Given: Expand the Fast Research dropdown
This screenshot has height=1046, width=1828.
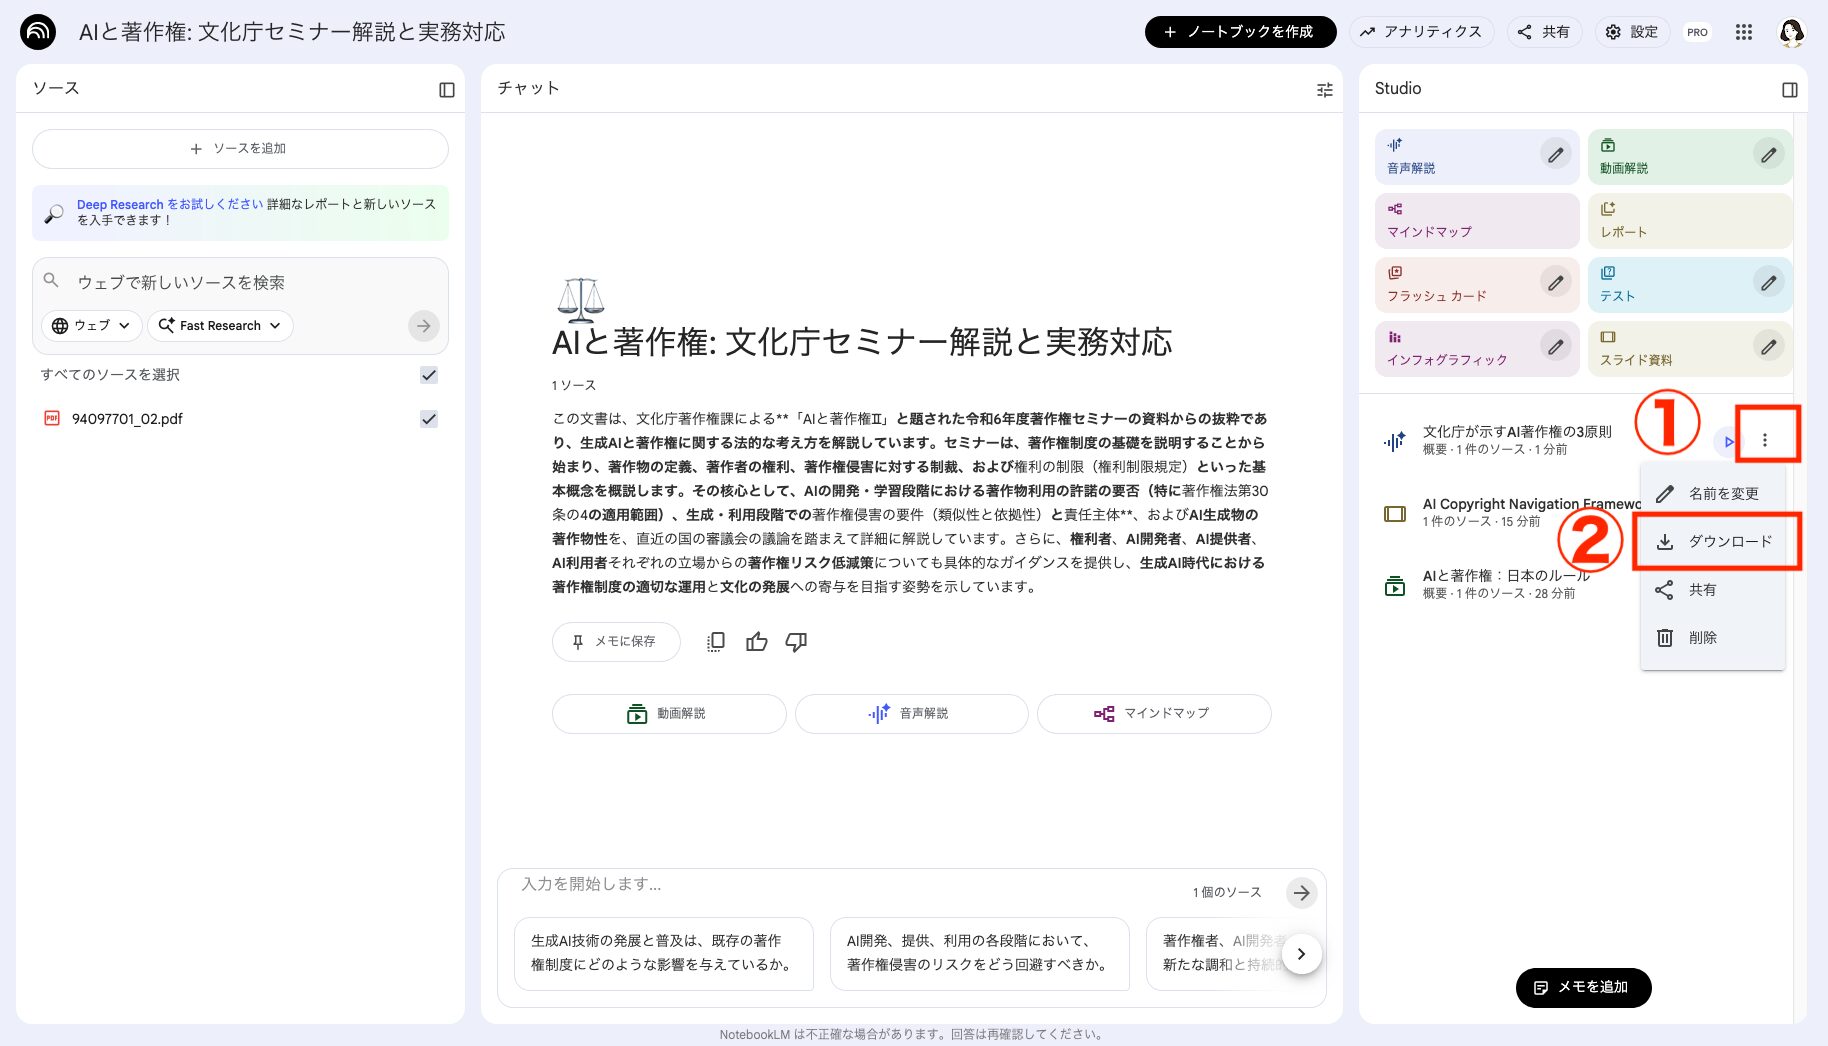Looking at the screenshot, I should (x=219, y=325).
